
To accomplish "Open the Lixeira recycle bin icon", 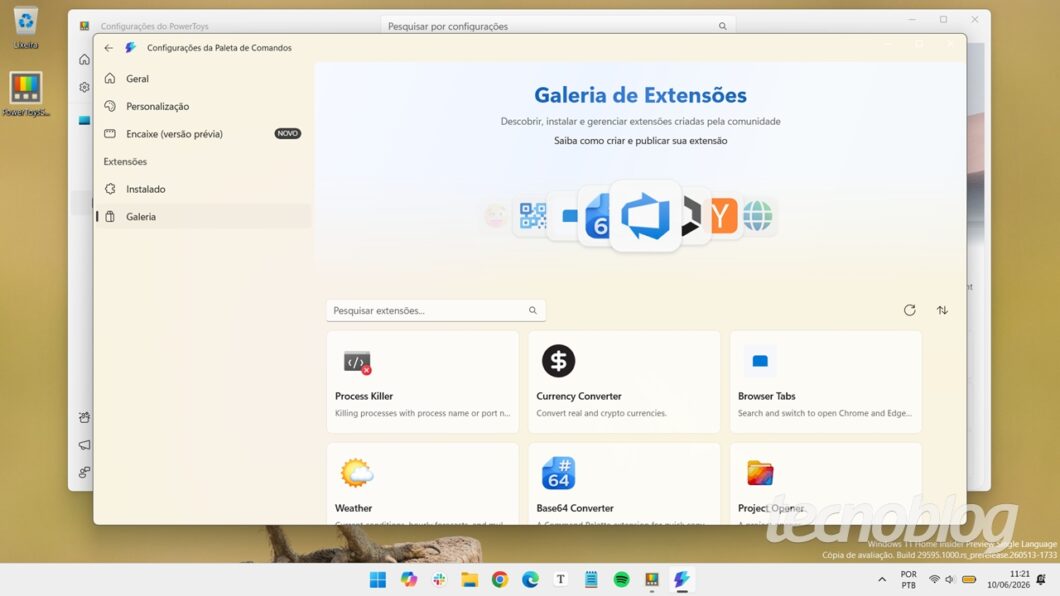I will (x=26, y=28).
